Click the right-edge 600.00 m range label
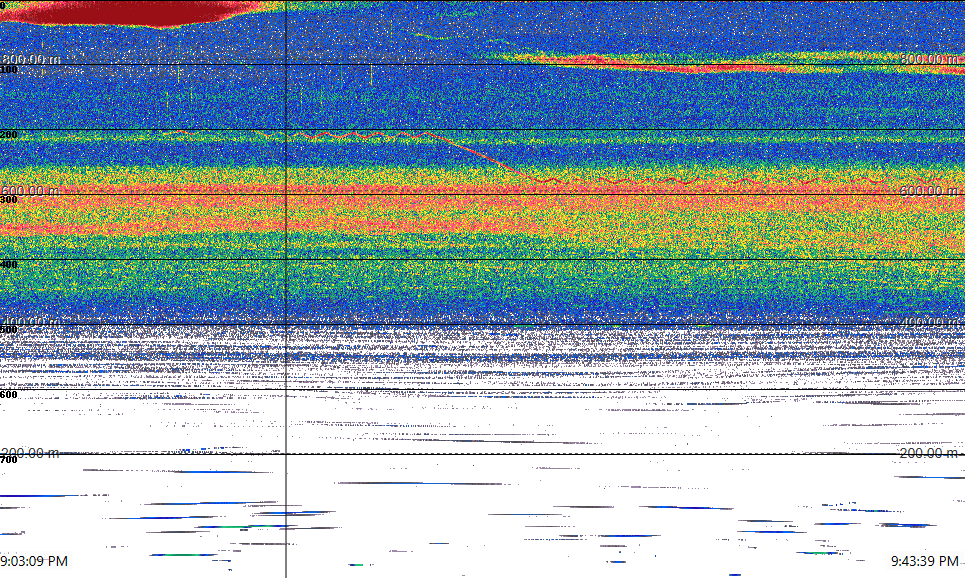 929,191
